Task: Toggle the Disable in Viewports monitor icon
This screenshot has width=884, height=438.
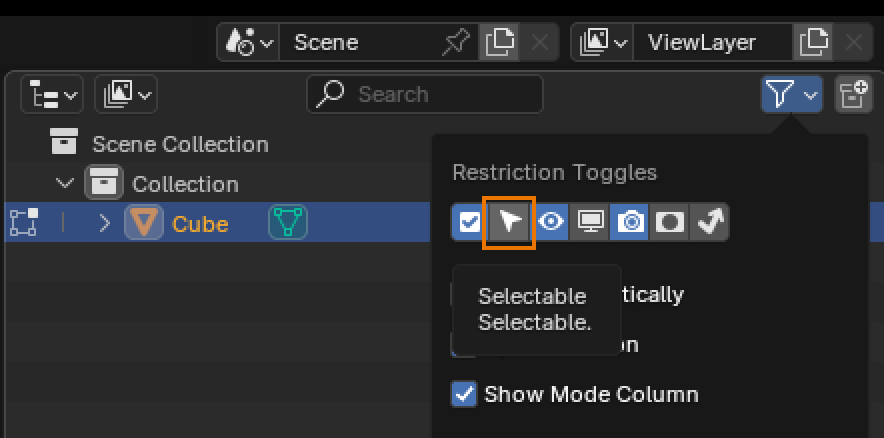Action: pyautogui.click(x=590, y=222)
